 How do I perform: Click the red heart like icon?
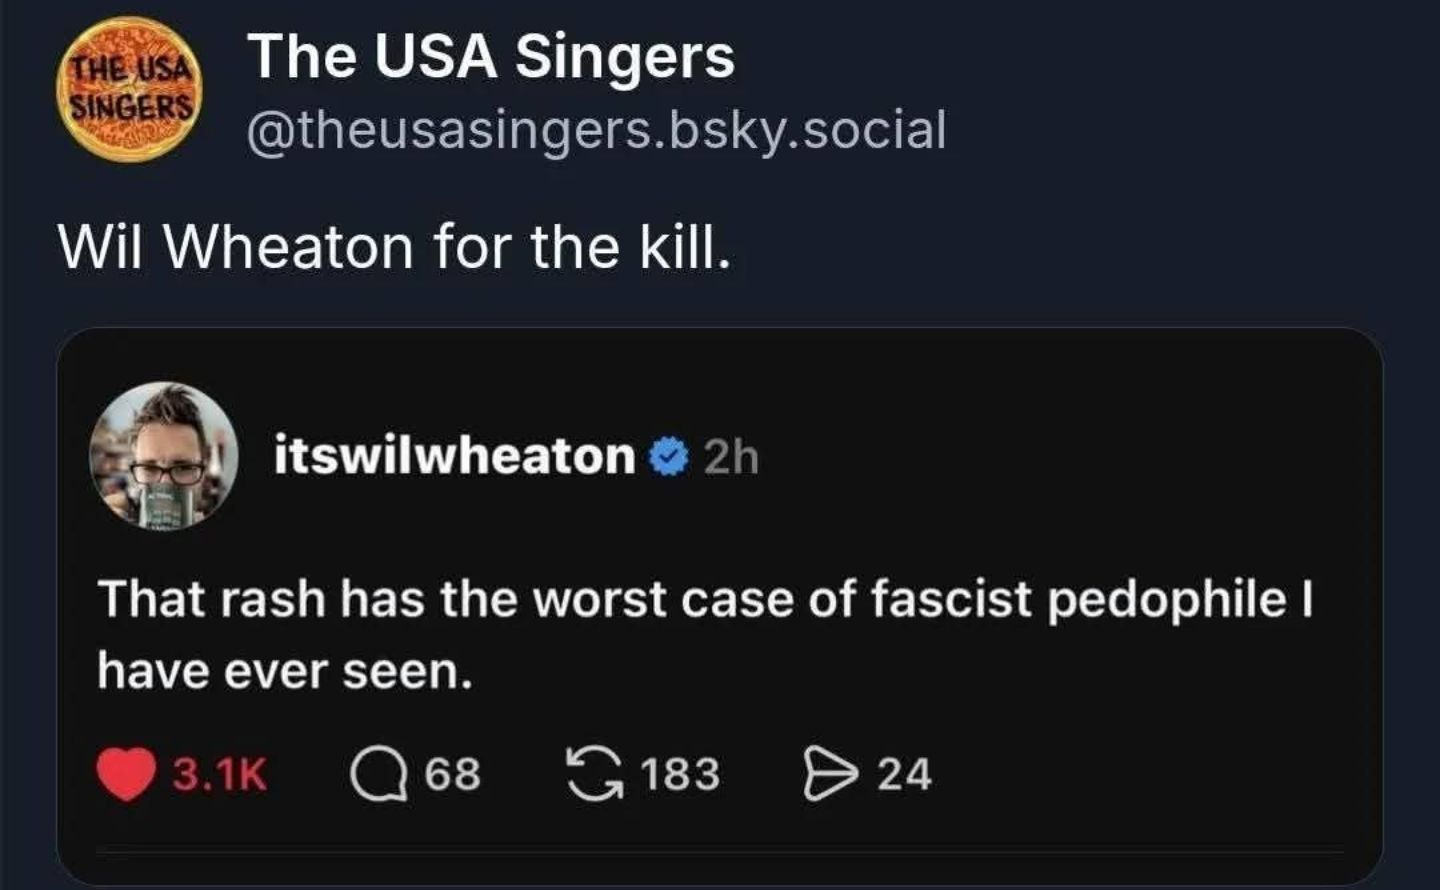[x=126, y=775]
